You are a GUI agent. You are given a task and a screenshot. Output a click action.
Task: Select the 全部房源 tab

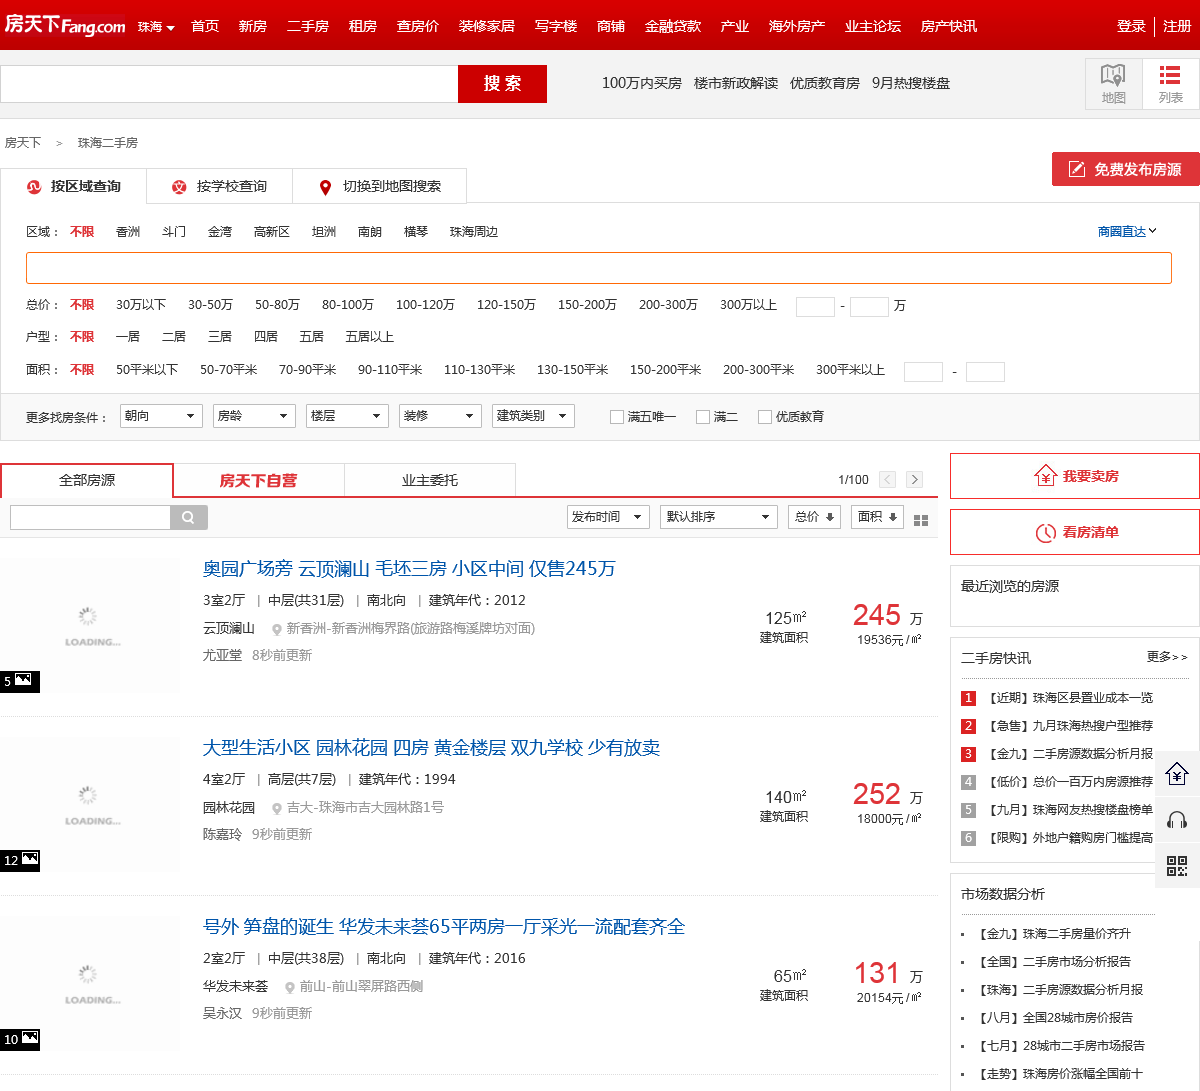coord(87,481)
